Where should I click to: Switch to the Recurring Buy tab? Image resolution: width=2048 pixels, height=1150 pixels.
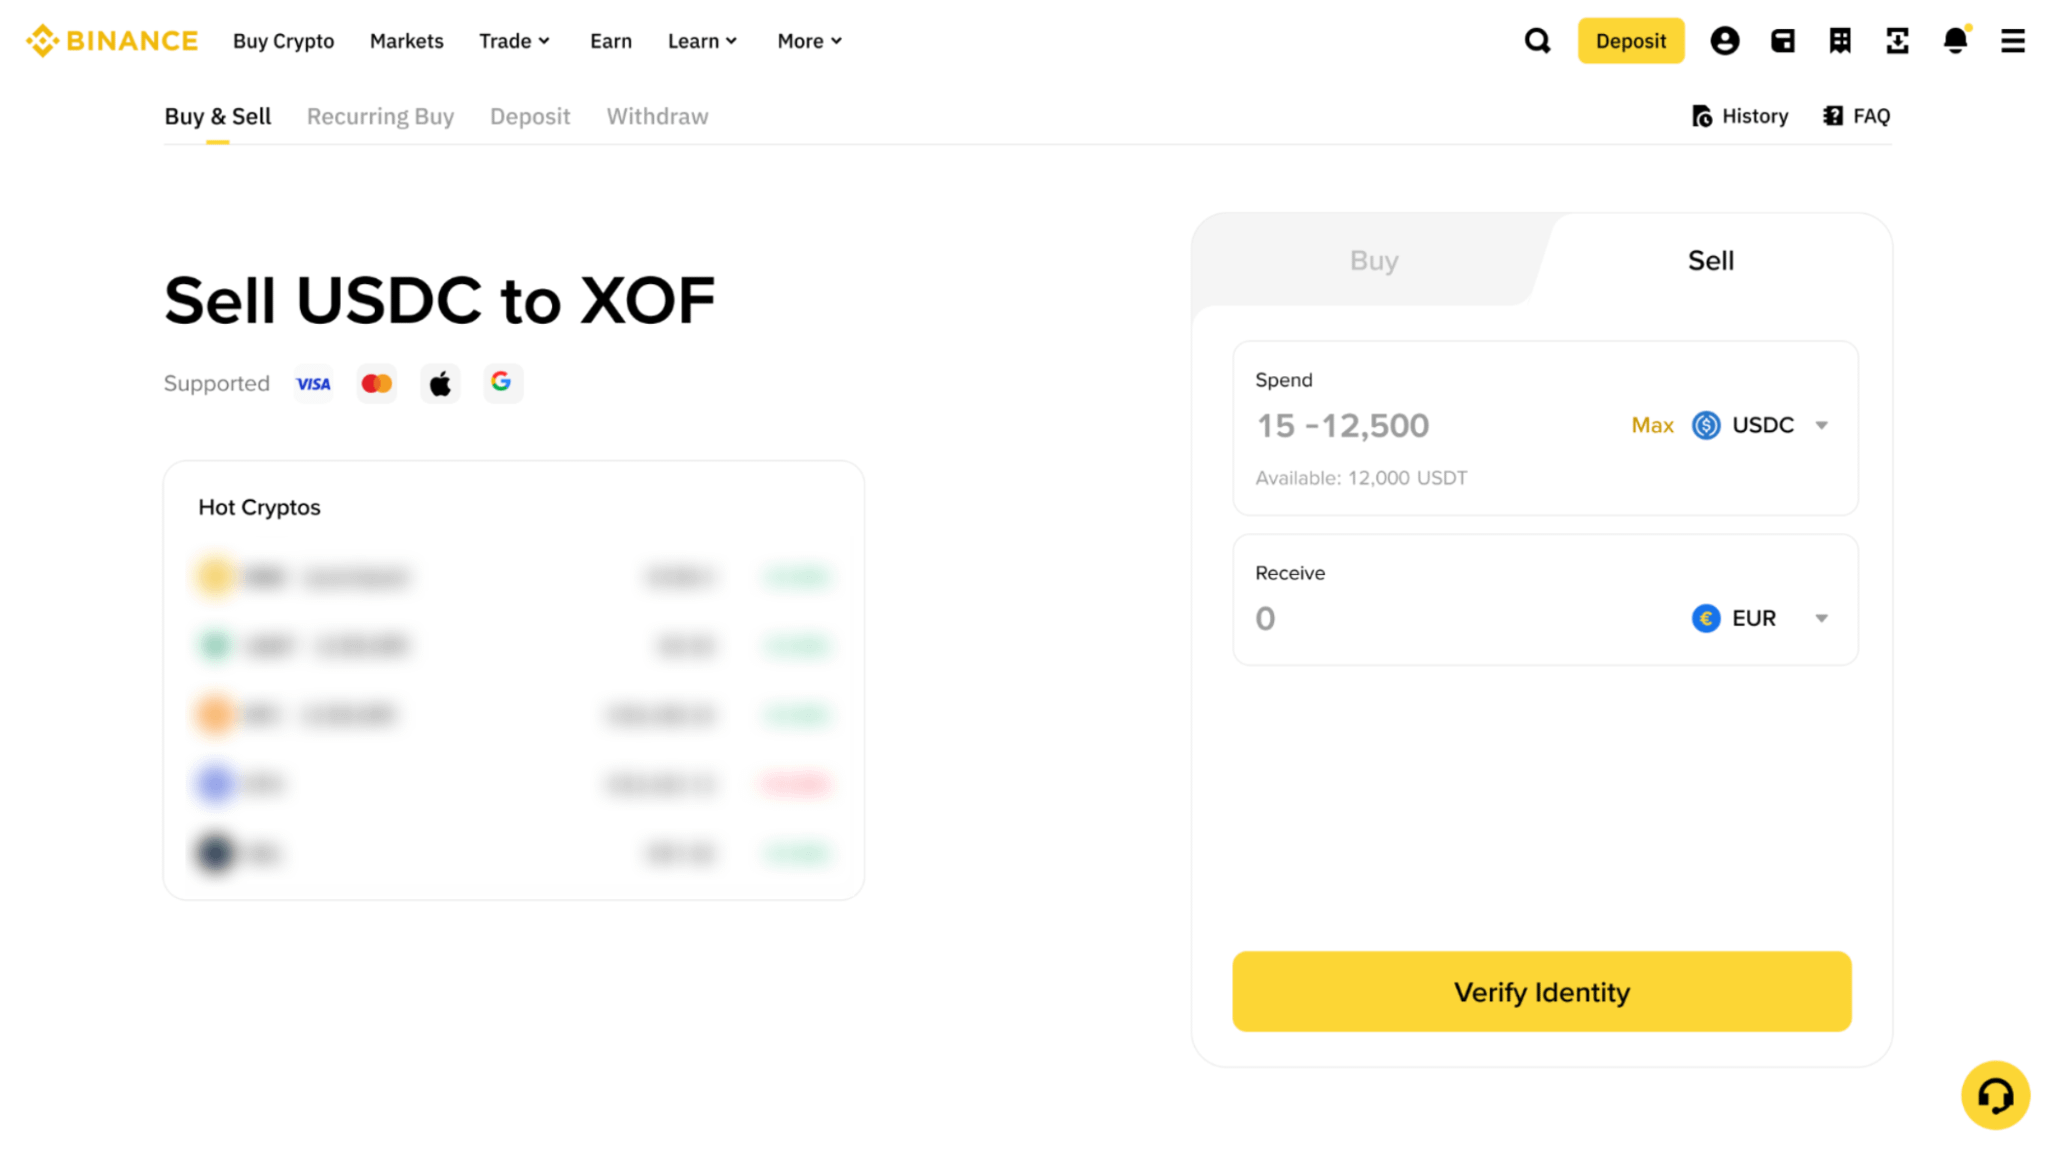pos(380,116)
